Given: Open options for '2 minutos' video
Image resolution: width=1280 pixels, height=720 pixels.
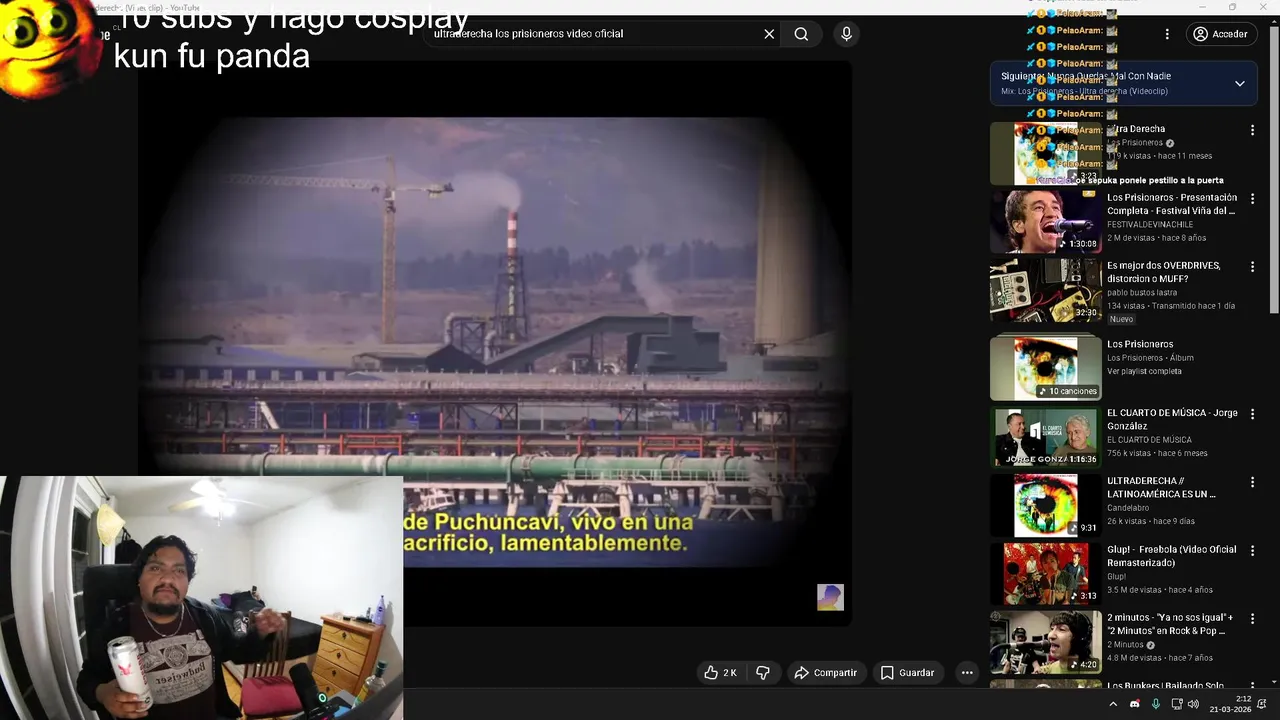Looking at the screenshot, I should click(x=1252, y=619).
